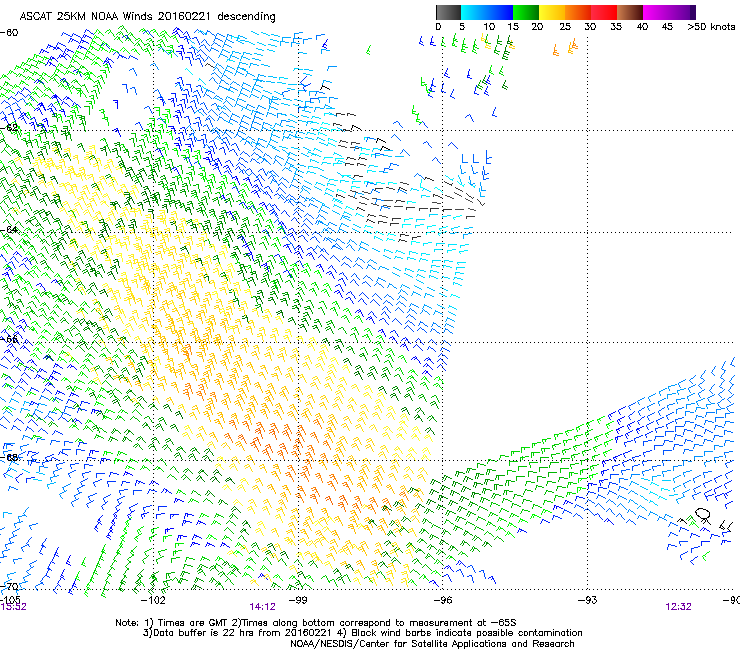Click the 'Times are GMT' note line
Screen dimensions: 740x650
coord(316,623)
